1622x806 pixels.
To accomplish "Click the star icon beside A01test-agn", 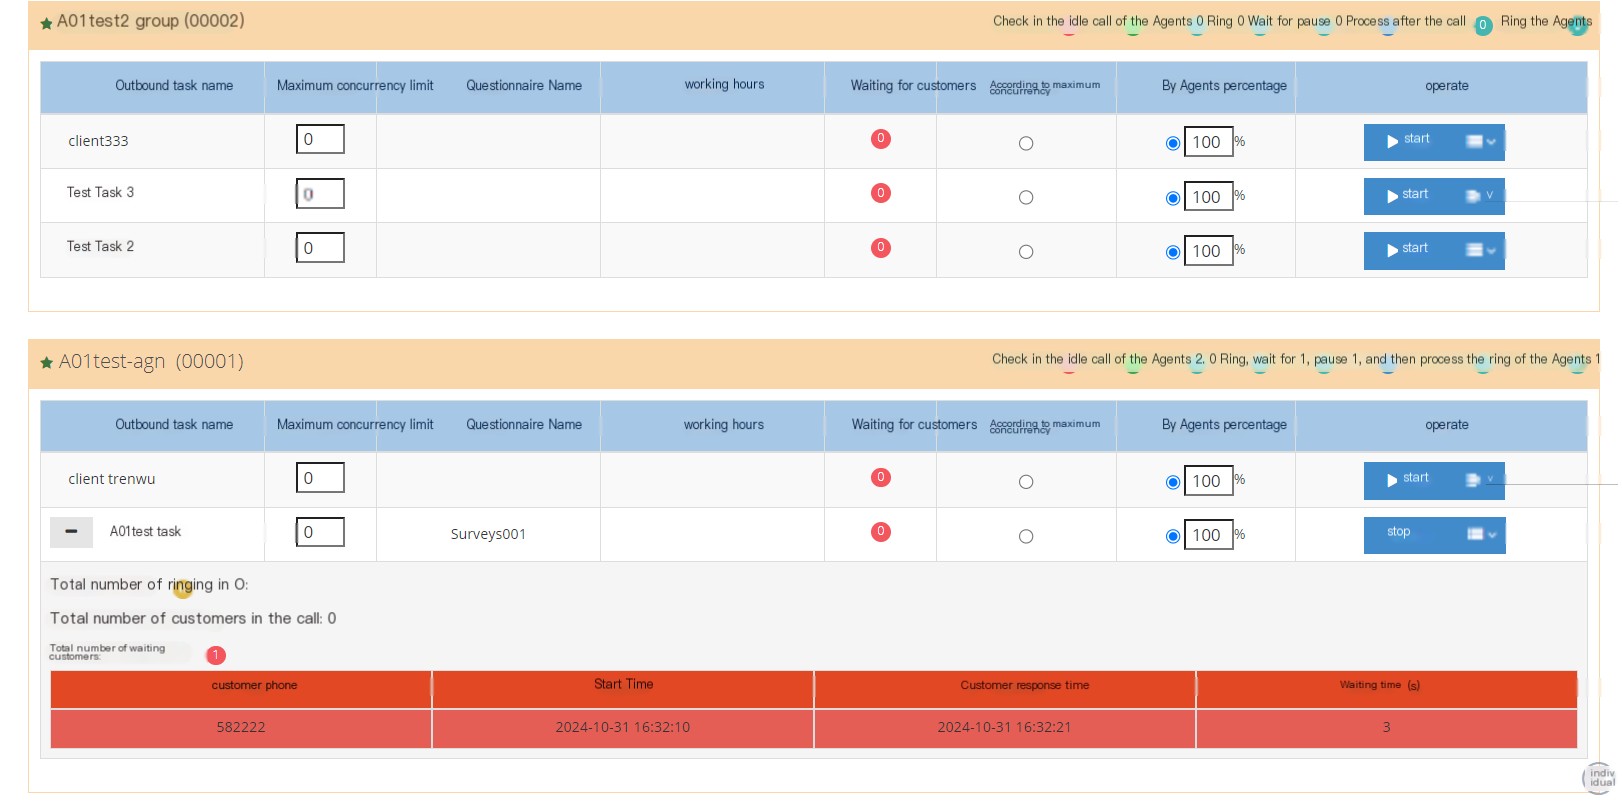I will [x=46, y=362].
